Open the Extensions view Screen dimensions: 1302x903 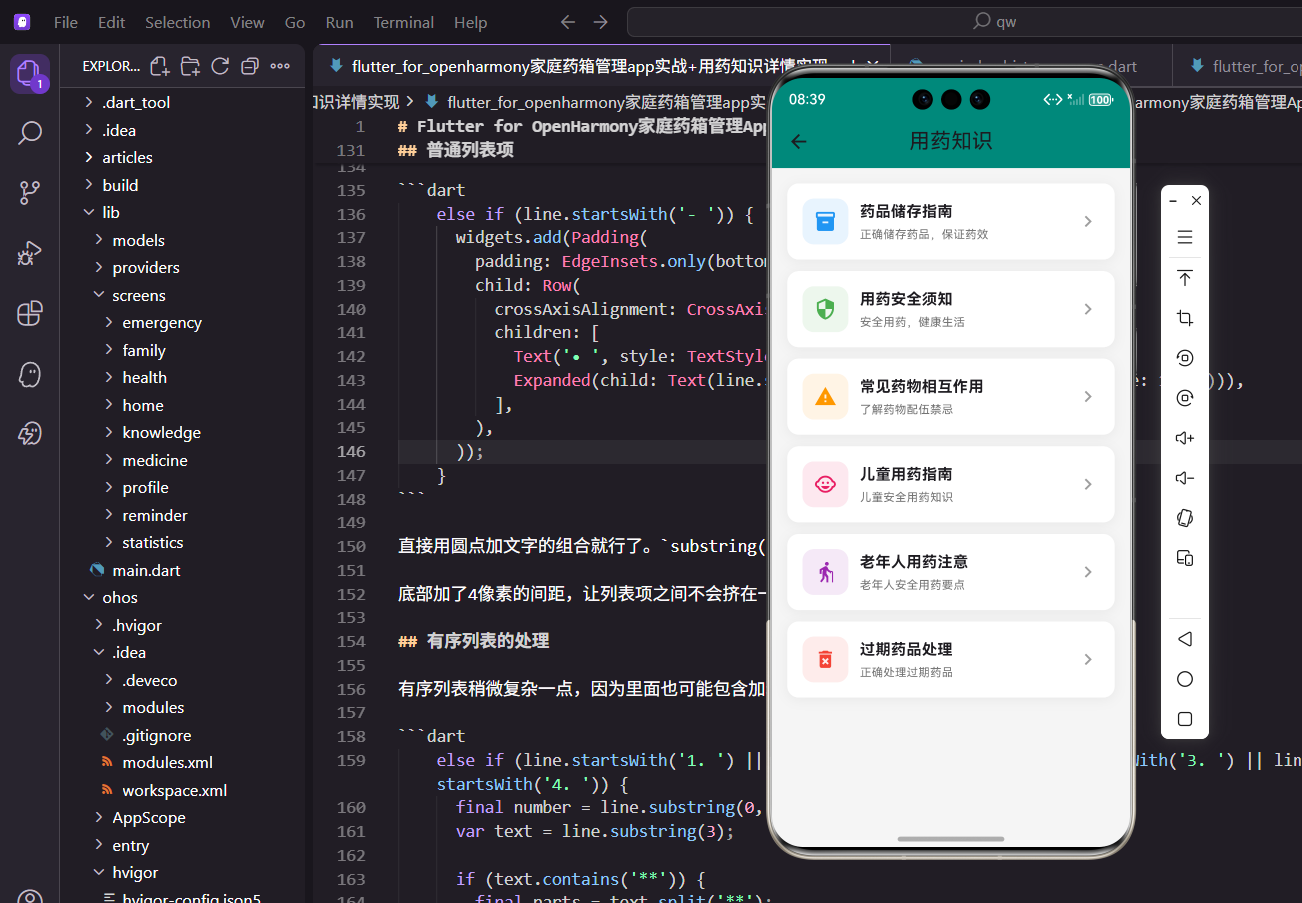30,313
